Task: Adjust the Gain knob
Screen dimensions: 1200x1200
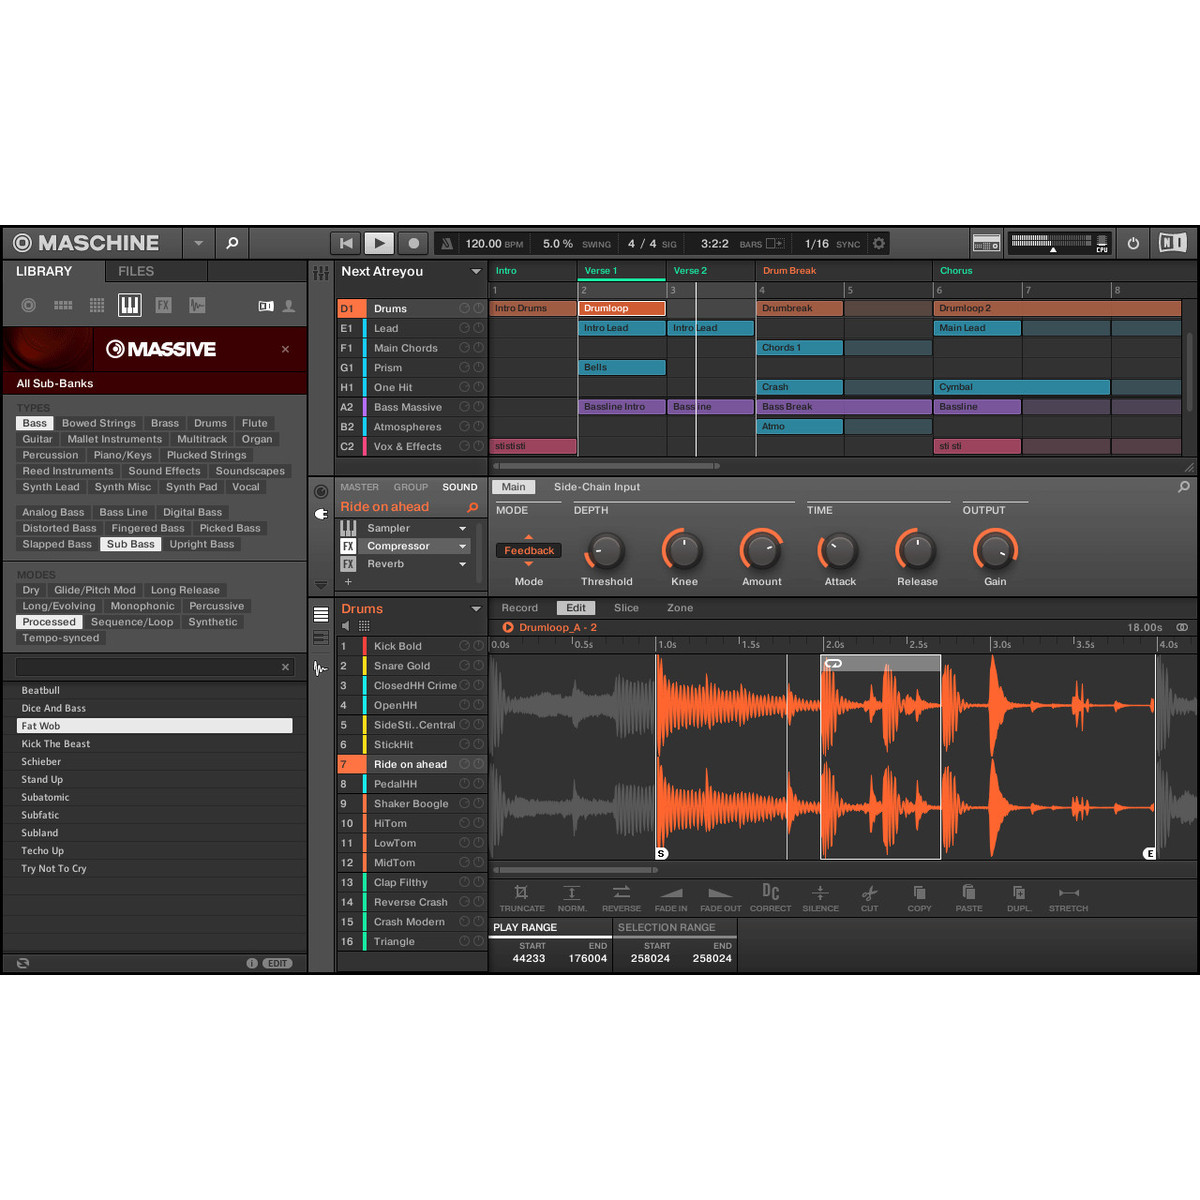Action: coord(995,549)
